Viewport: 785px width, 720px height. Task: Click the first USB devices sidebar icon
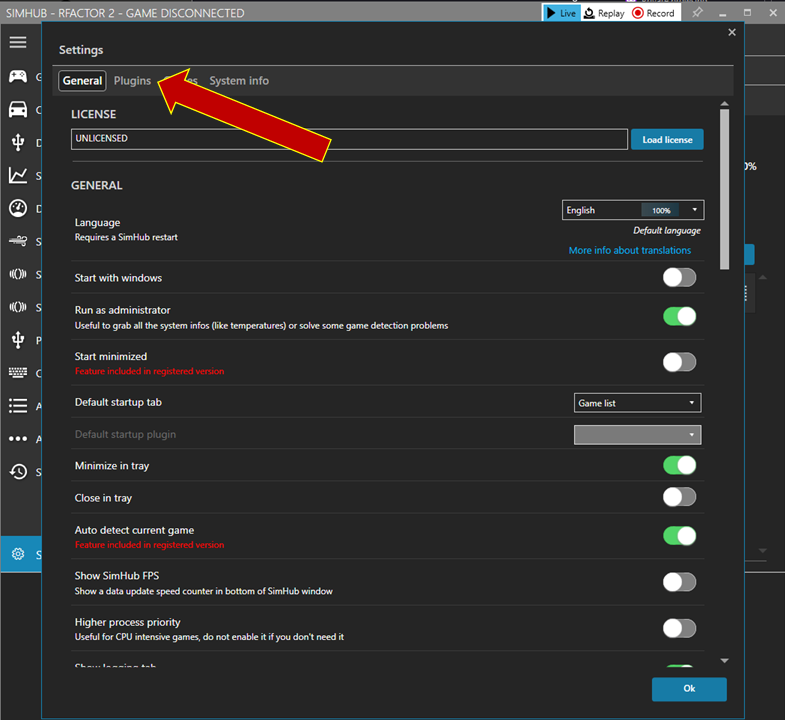tap(18, 142)
